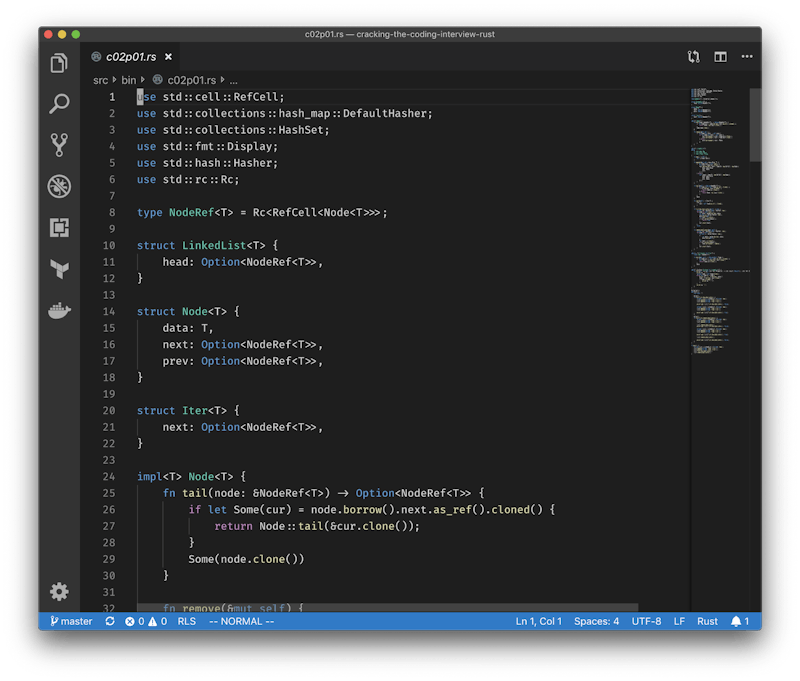Change language mode from Rust
Viewport: 800px width, 681px height.
pos(707,621)
